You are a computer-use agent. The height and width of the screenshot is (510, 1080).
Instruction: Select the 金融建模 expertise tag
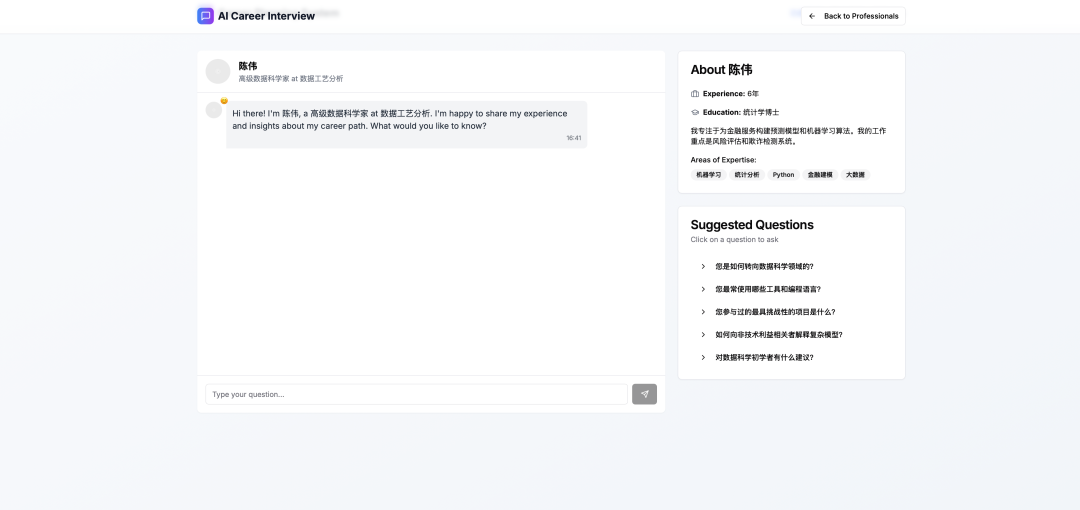coord(820,175)
